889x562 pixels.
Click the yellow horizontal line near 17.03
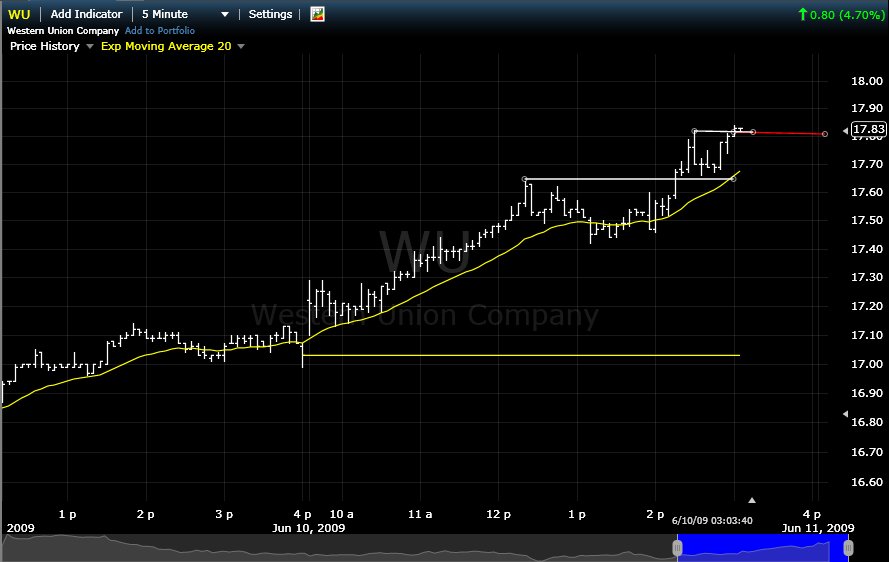point(521,355)
